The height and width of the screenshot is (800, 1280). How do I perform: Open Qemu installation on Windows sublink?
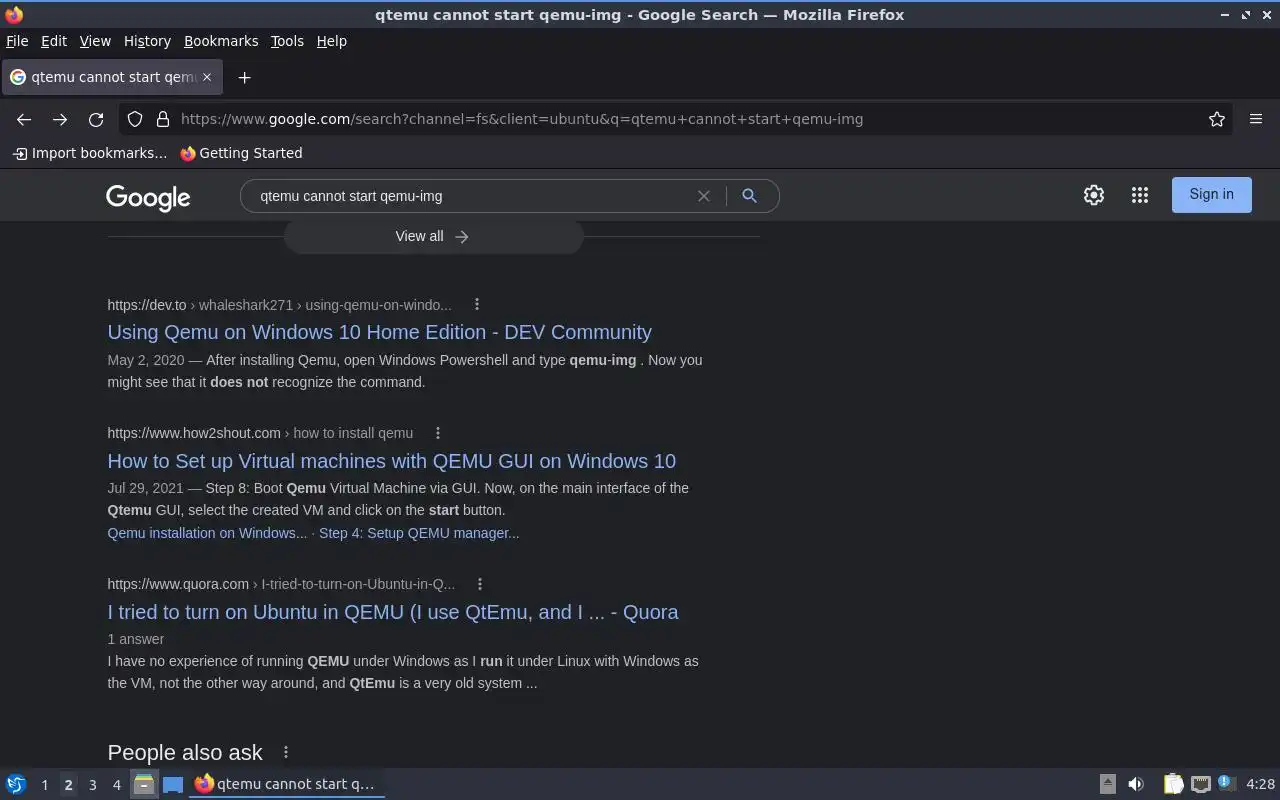pos(207,533)
